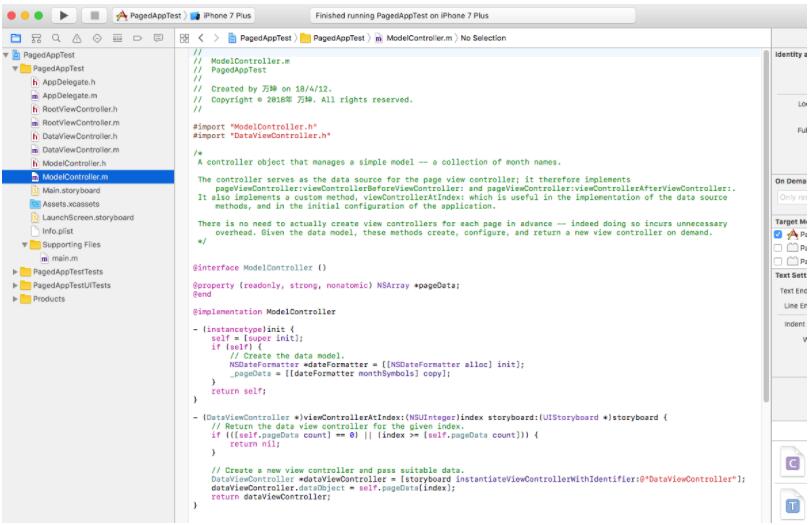Viewport: 811px width, 525px height.
Task: Collapse the PagedAppTest project root
Action: tap(6, 55)
